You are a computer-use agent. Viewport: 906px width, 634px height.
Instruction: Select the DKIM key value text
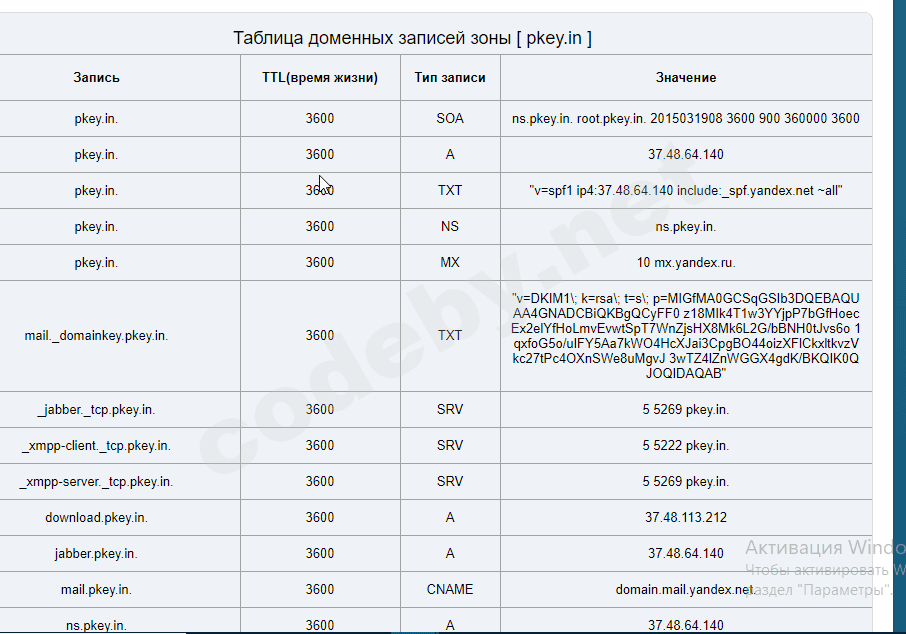coord(686,335)
